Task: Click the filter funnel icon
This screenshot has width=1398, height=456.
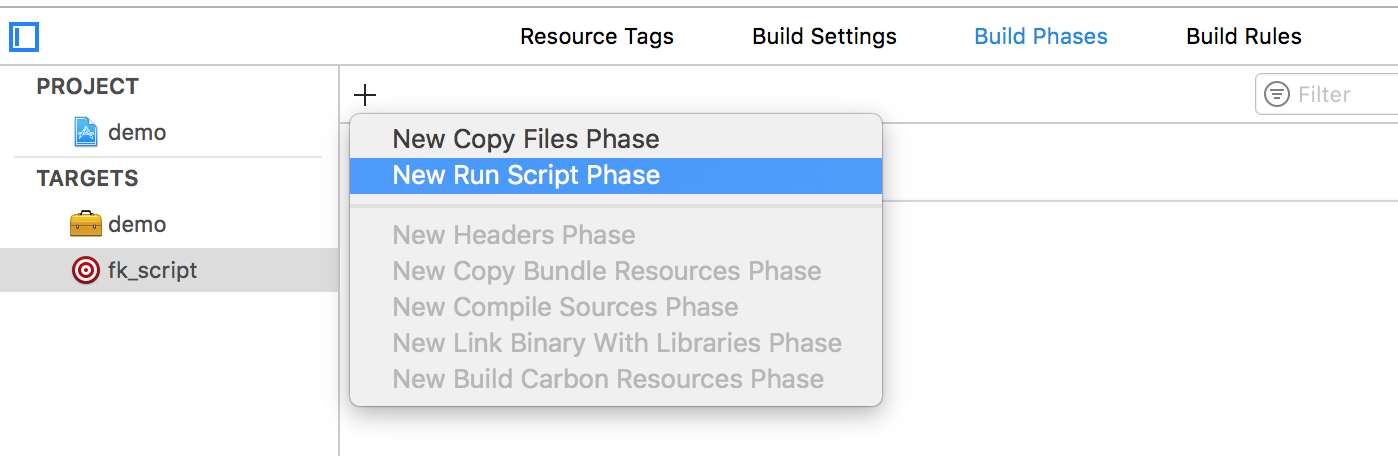Action: coord(1277,95)
